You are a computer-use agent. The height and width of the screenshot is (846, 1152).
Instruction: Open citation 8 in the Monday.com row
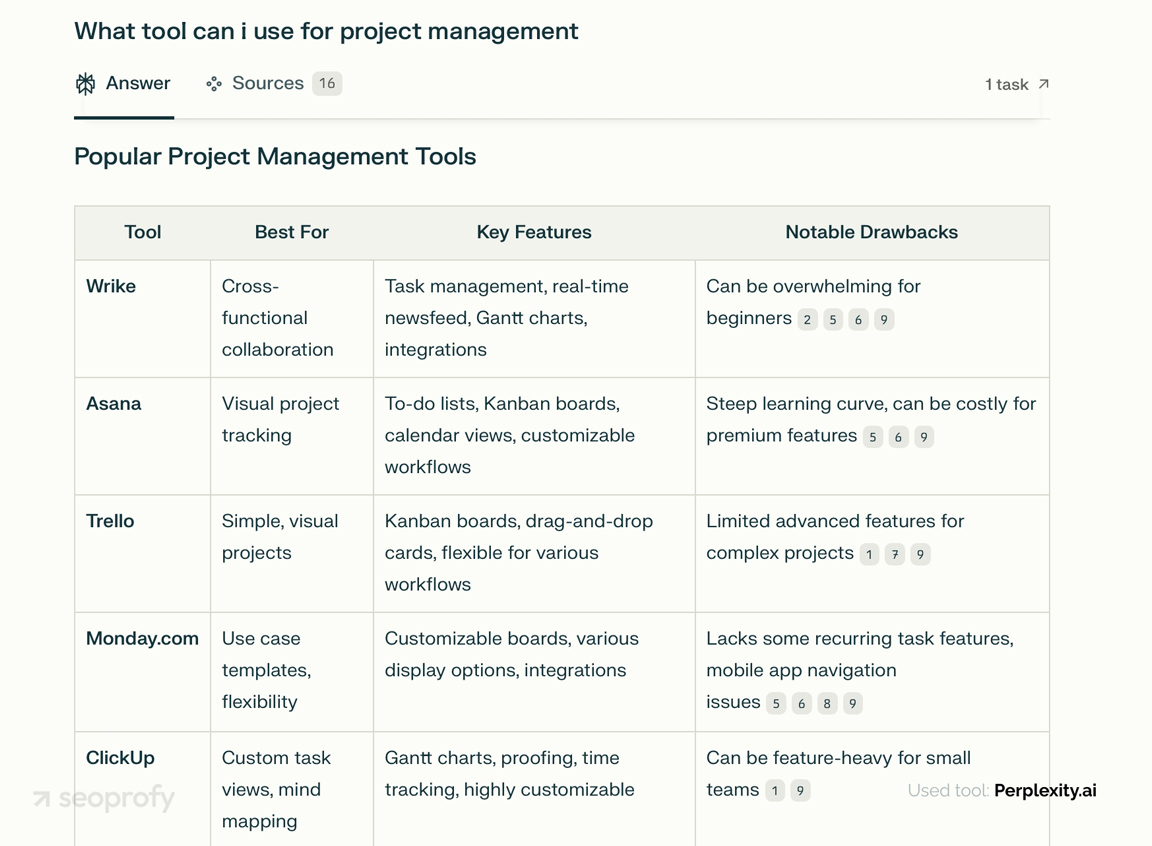tap(827, 704)
